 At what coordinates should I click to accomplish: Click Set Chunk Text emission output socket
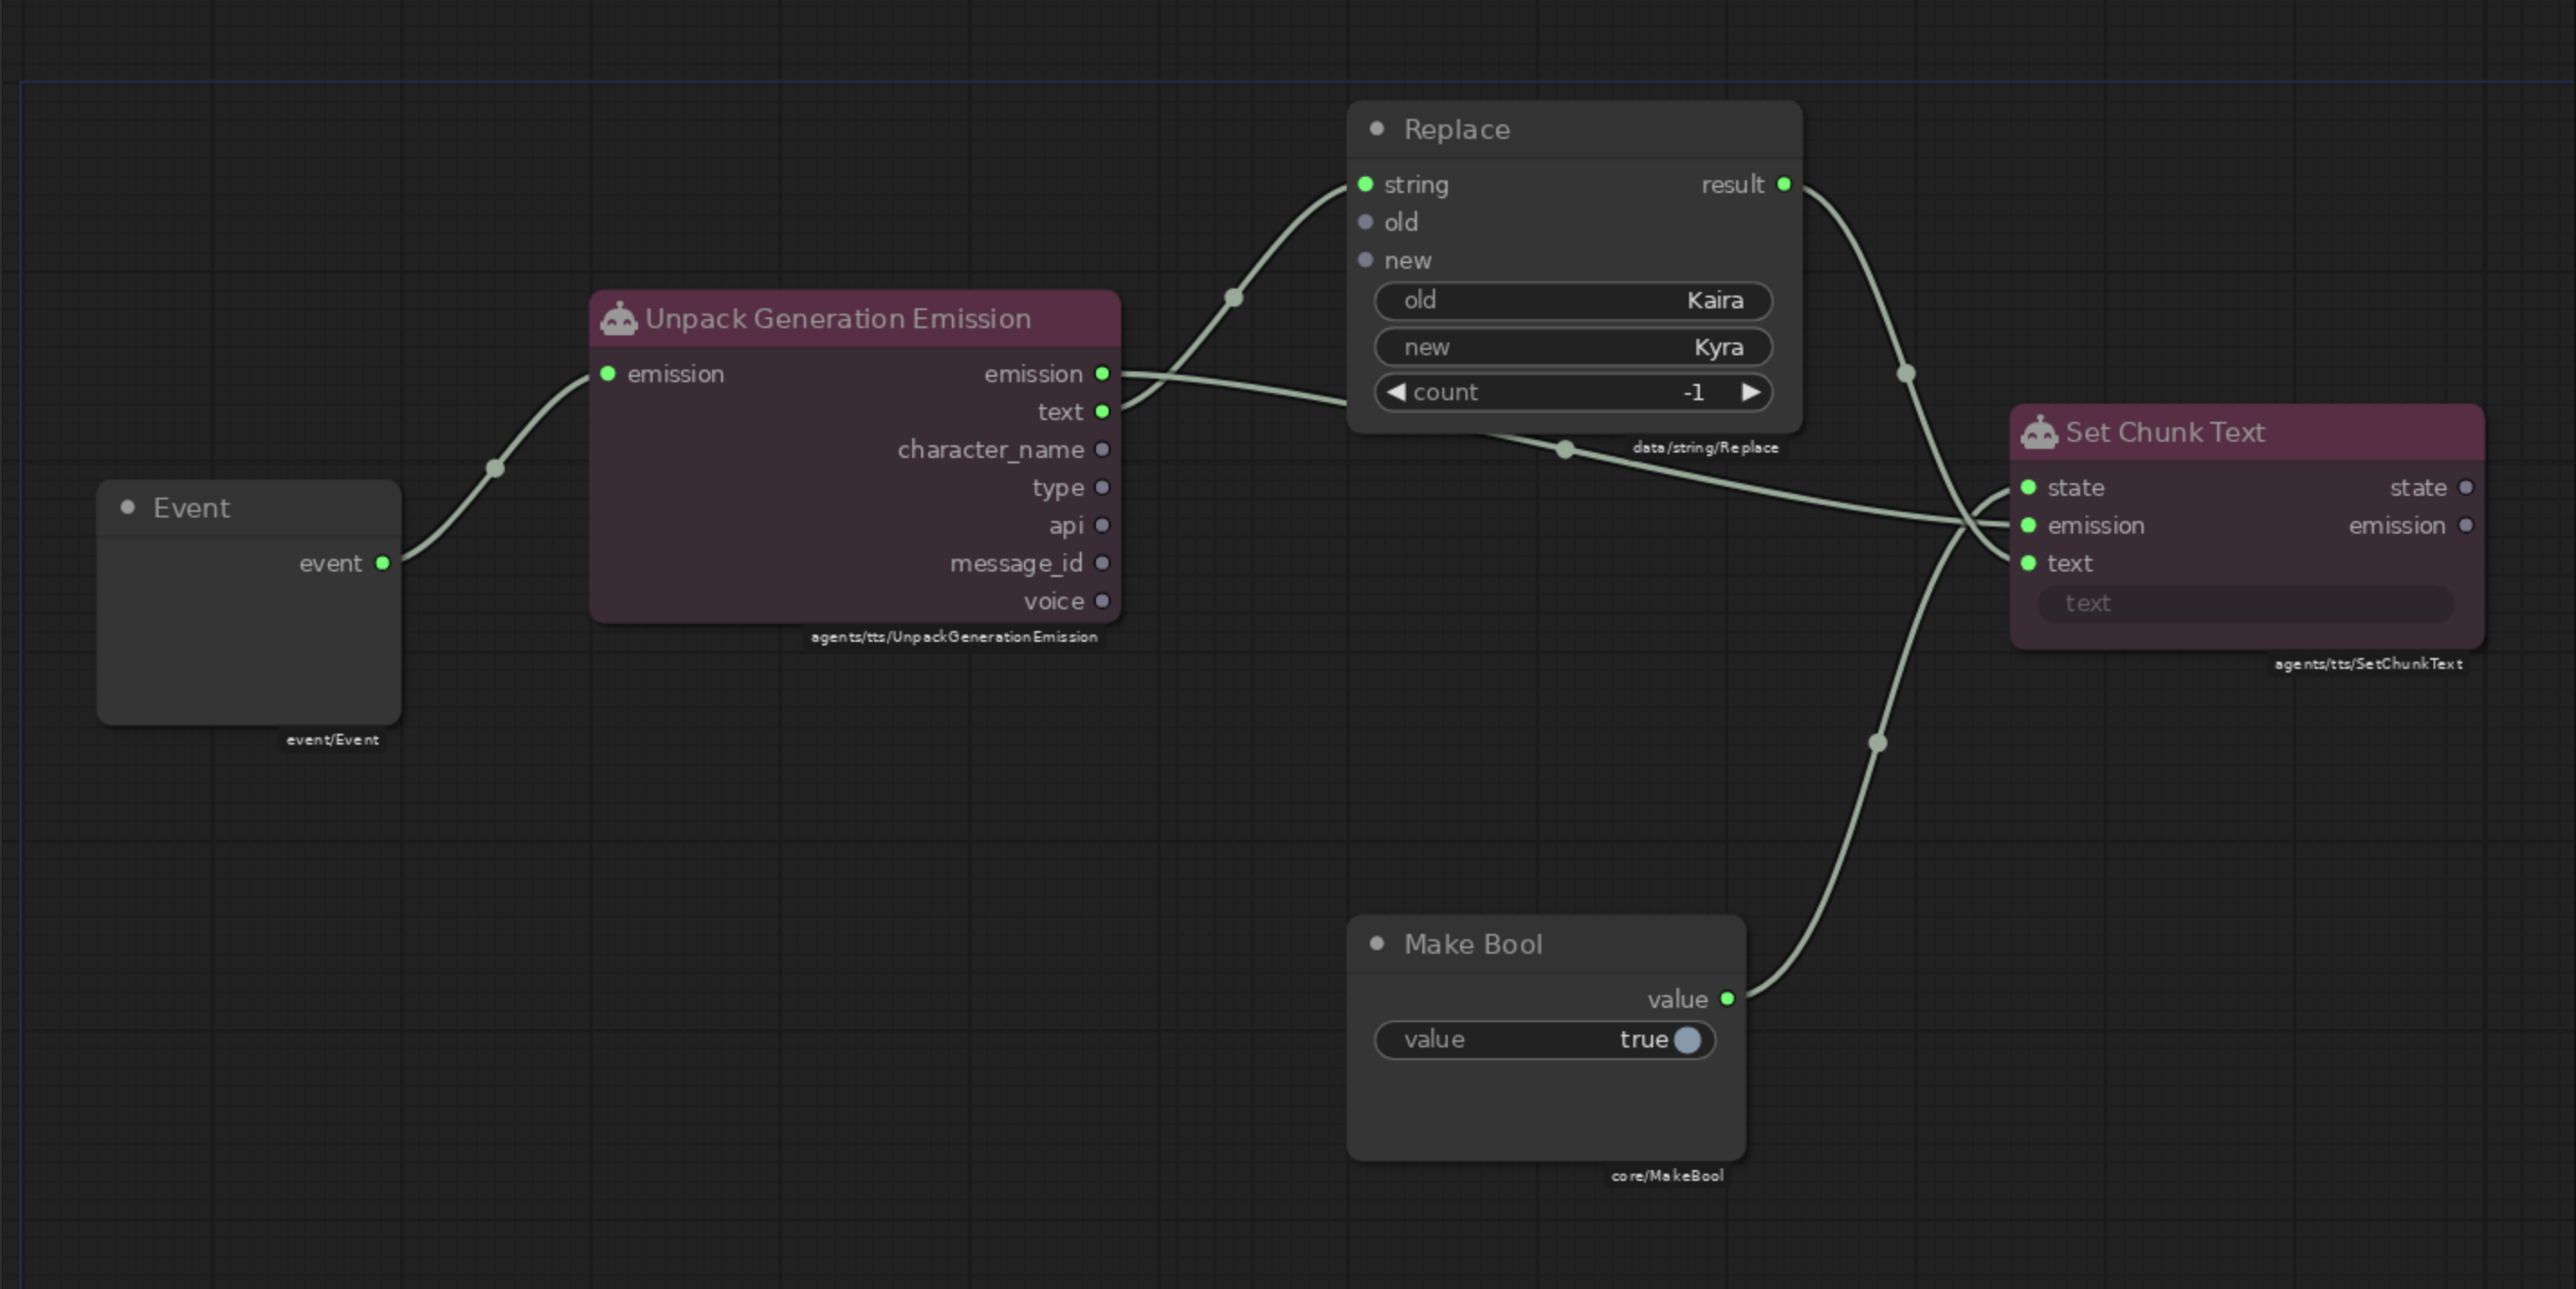[x=2466, y=525]
